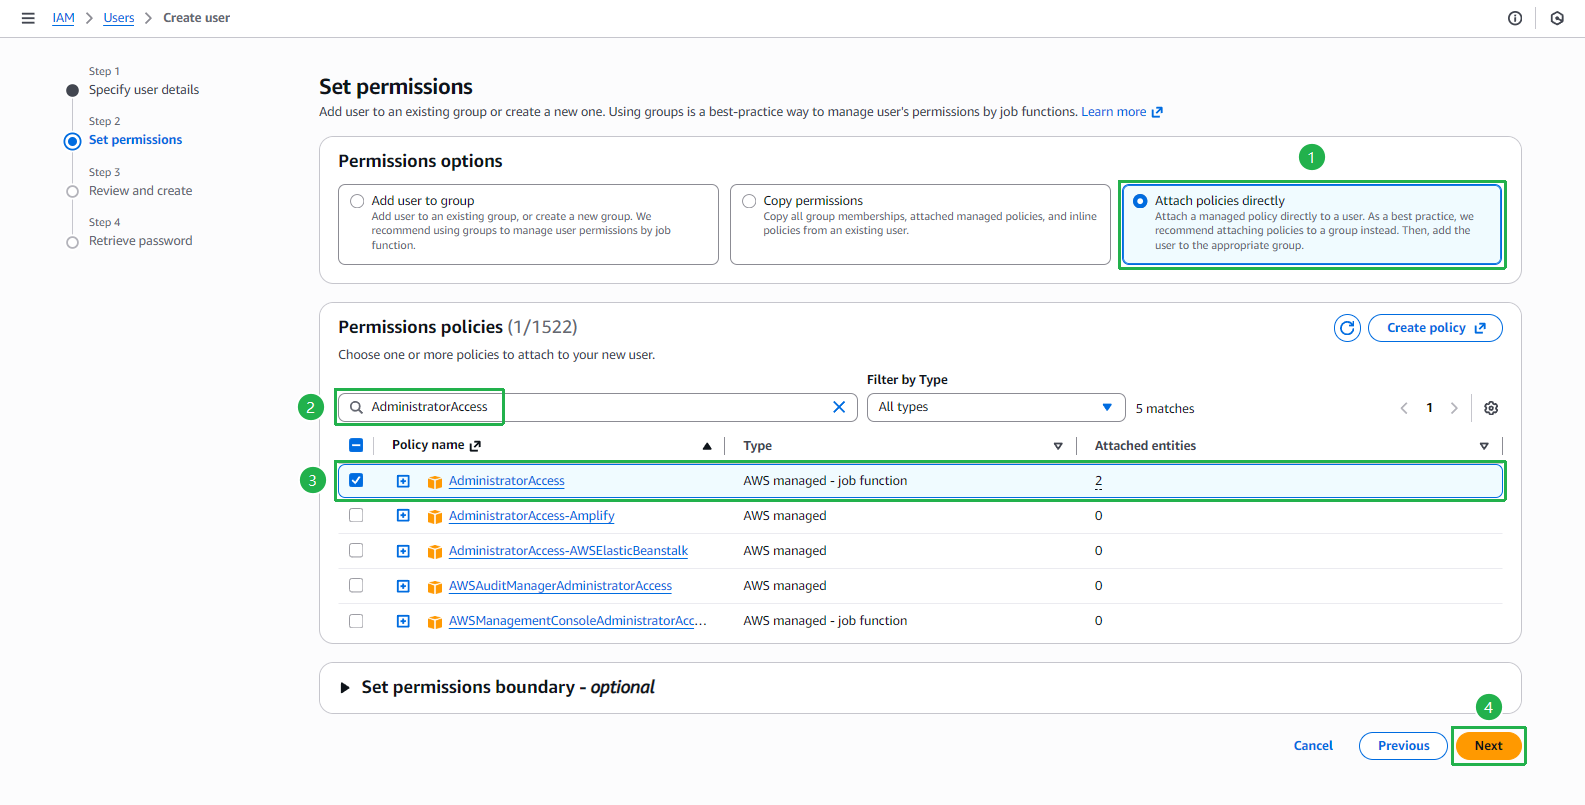The width and height of the screenshot is (1585, 805).
Task: Click the Previous button
Action: pos(1403,746)
